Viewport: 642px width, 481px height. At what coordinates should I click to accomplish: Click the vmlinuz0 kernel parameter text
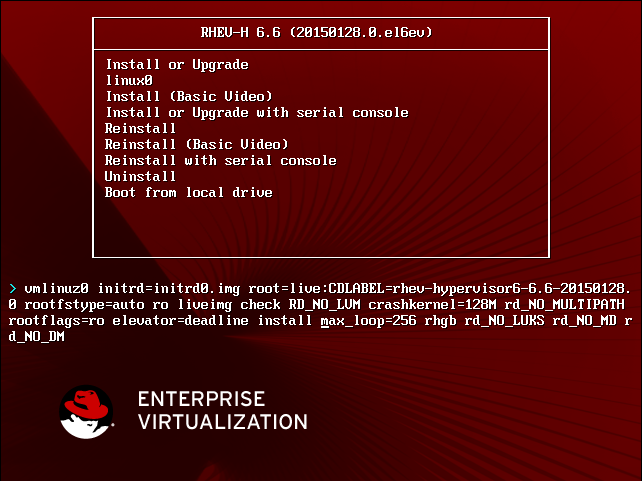point(57,289)
